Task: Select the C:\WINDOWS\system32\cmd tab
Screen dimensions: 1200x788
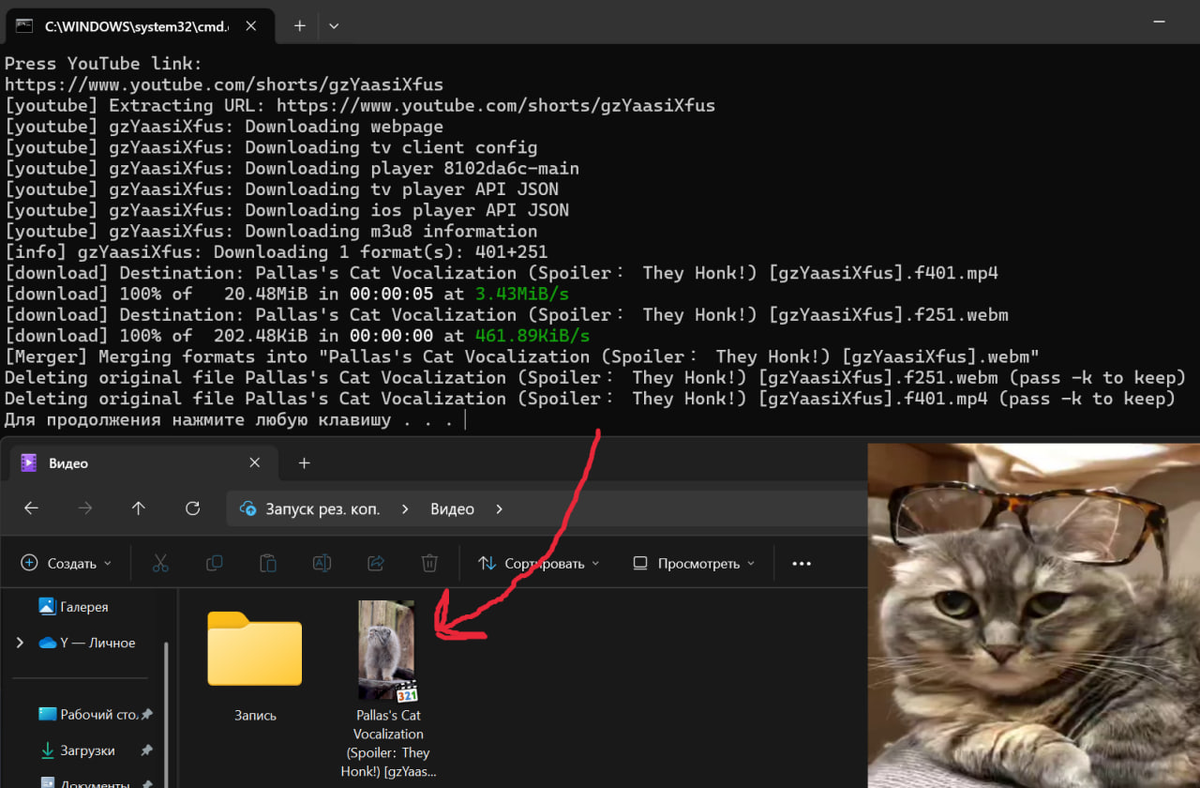Action: pyautogui.click(x=138, y=26)
